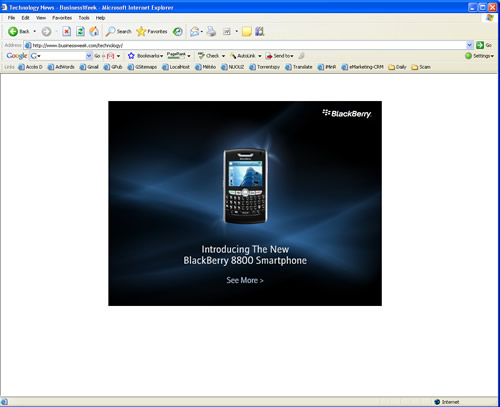Expand the address bar dropdown list
Viewport: 500px width, 407px height.
pos(469,45)
